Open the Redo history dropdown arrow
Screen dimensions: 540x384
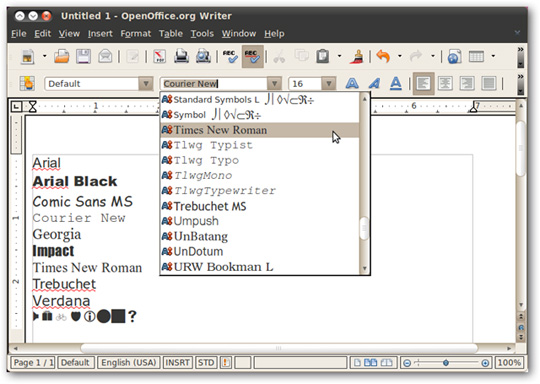pyautogui.click(x=433, y=56)
